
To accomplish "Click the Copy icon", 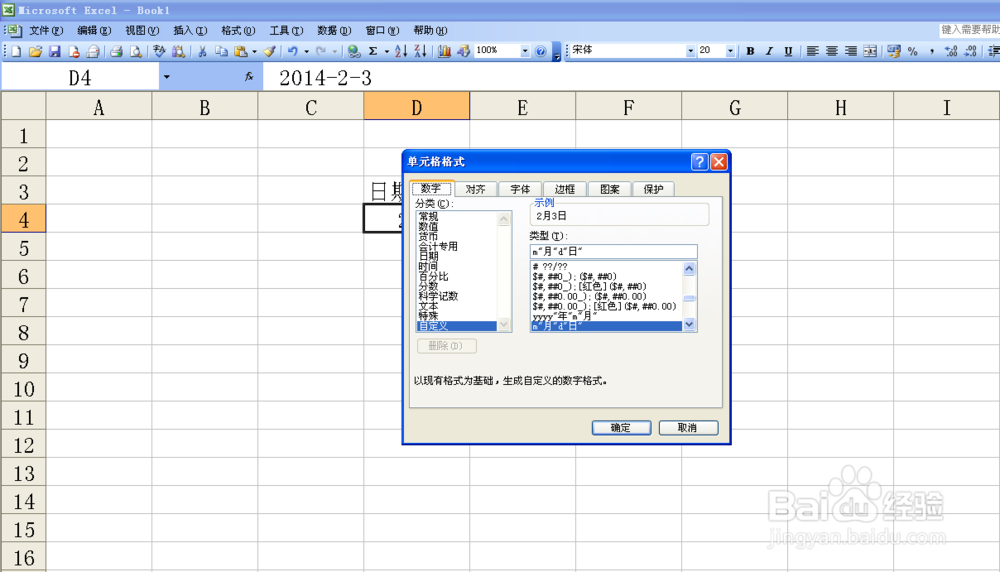I will click(221, 52).
